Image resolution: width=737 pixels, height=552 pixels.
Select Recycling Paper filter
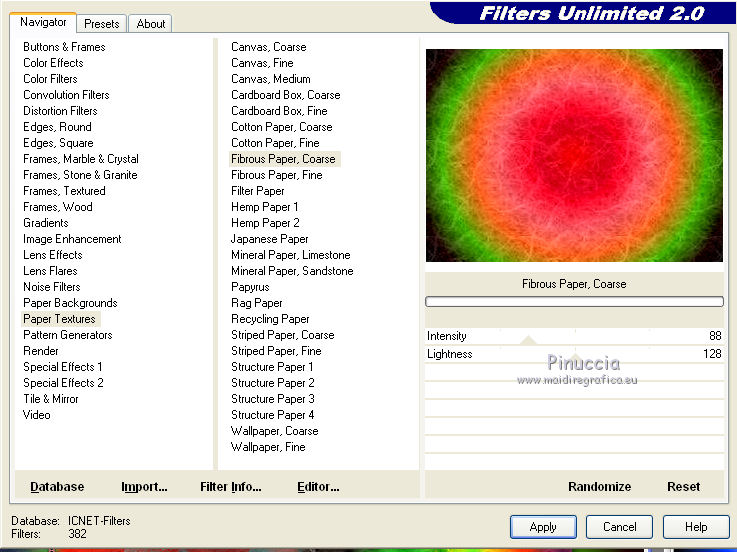pos(270,319)
